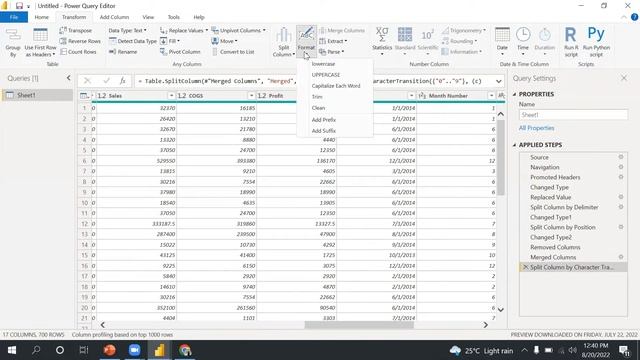The width and height of the screenshot is (640, 360).
Task: Click the Pivot Column button
Action: click(x=180, y=52)
